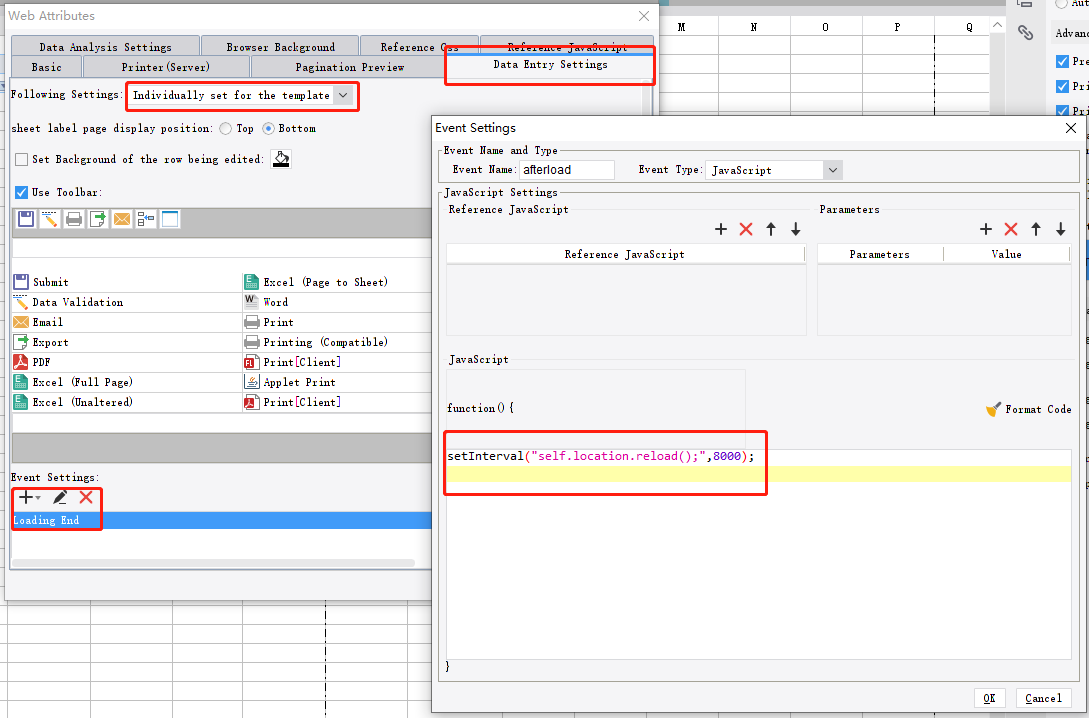The width and height of the screenshot is (1089, 718).
Task: Select Top sheet label position
Action: click(225, 128)
